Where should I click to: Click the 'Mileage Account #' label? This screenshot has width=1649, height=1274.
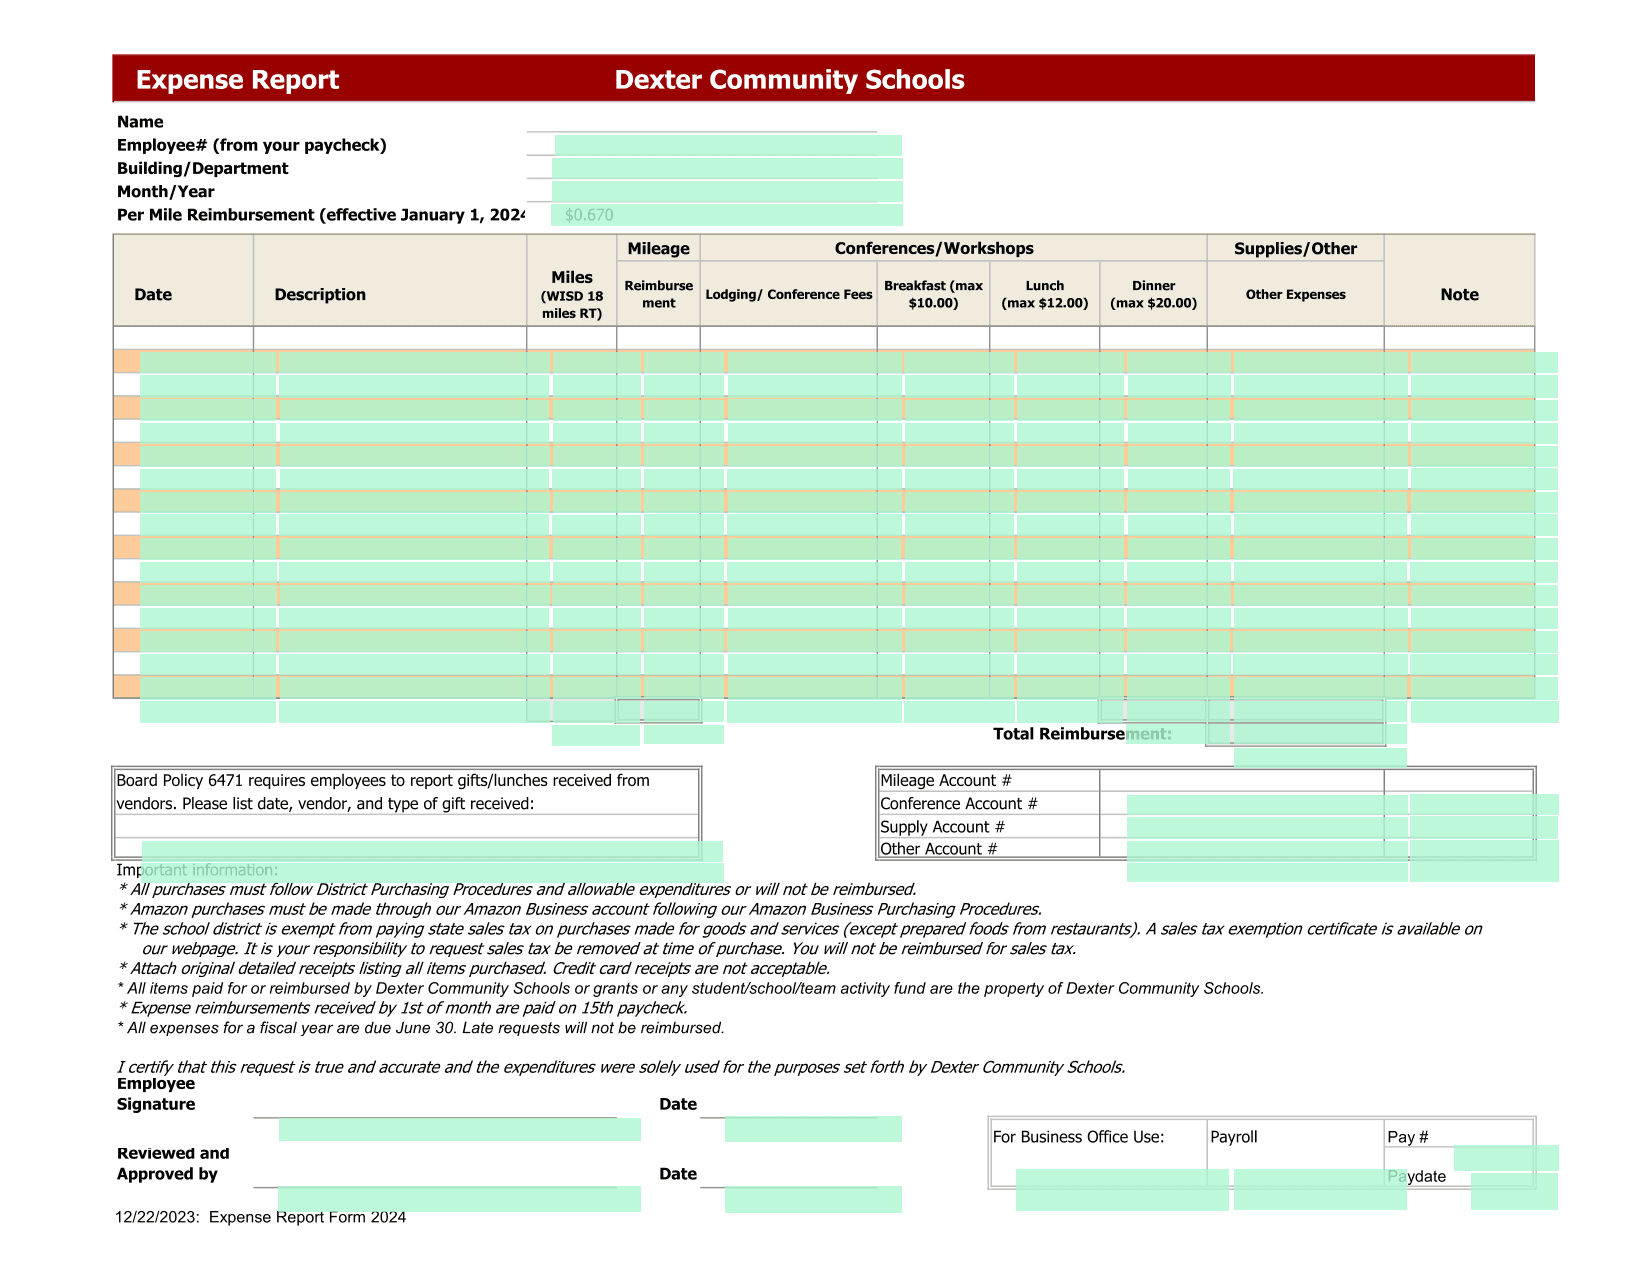[x=946, y=781]
